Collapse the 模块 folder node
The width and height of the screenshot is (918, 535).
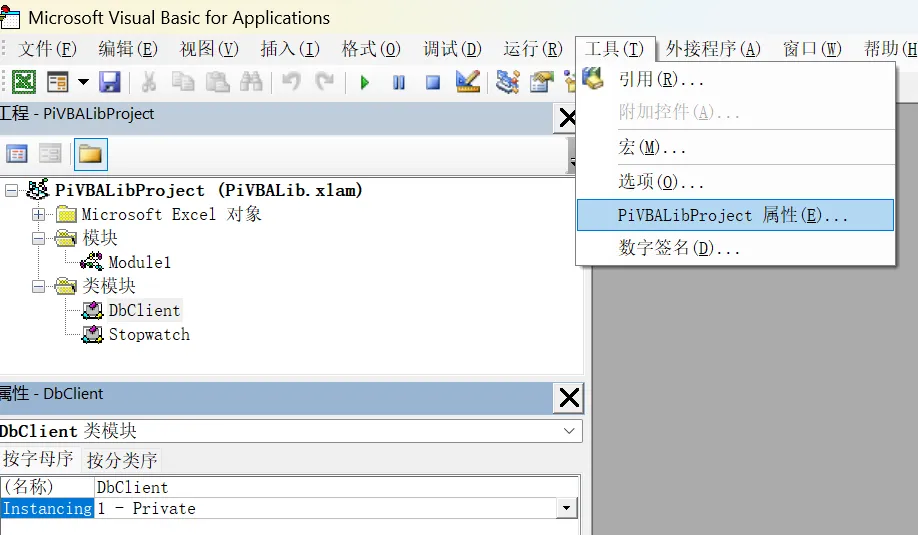(x=38, y=238)
